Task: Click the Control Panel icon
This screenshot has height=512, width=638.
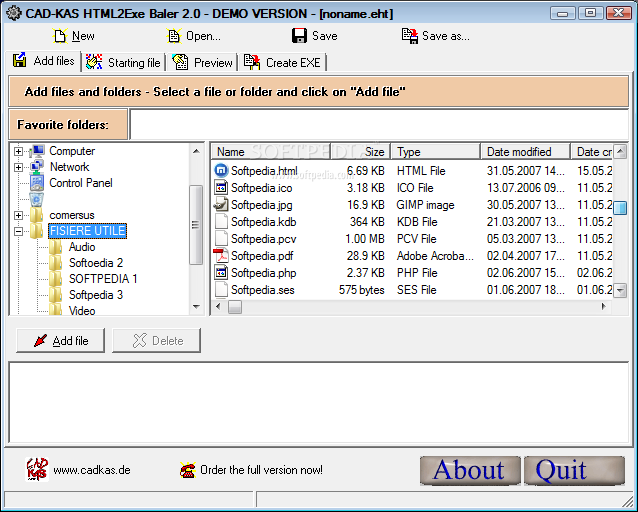Action: point(37,183)
